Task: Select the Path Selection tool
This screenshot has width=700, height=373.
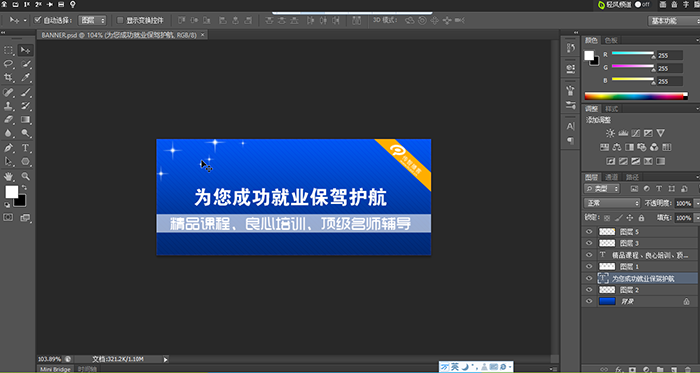Action: 8,161
